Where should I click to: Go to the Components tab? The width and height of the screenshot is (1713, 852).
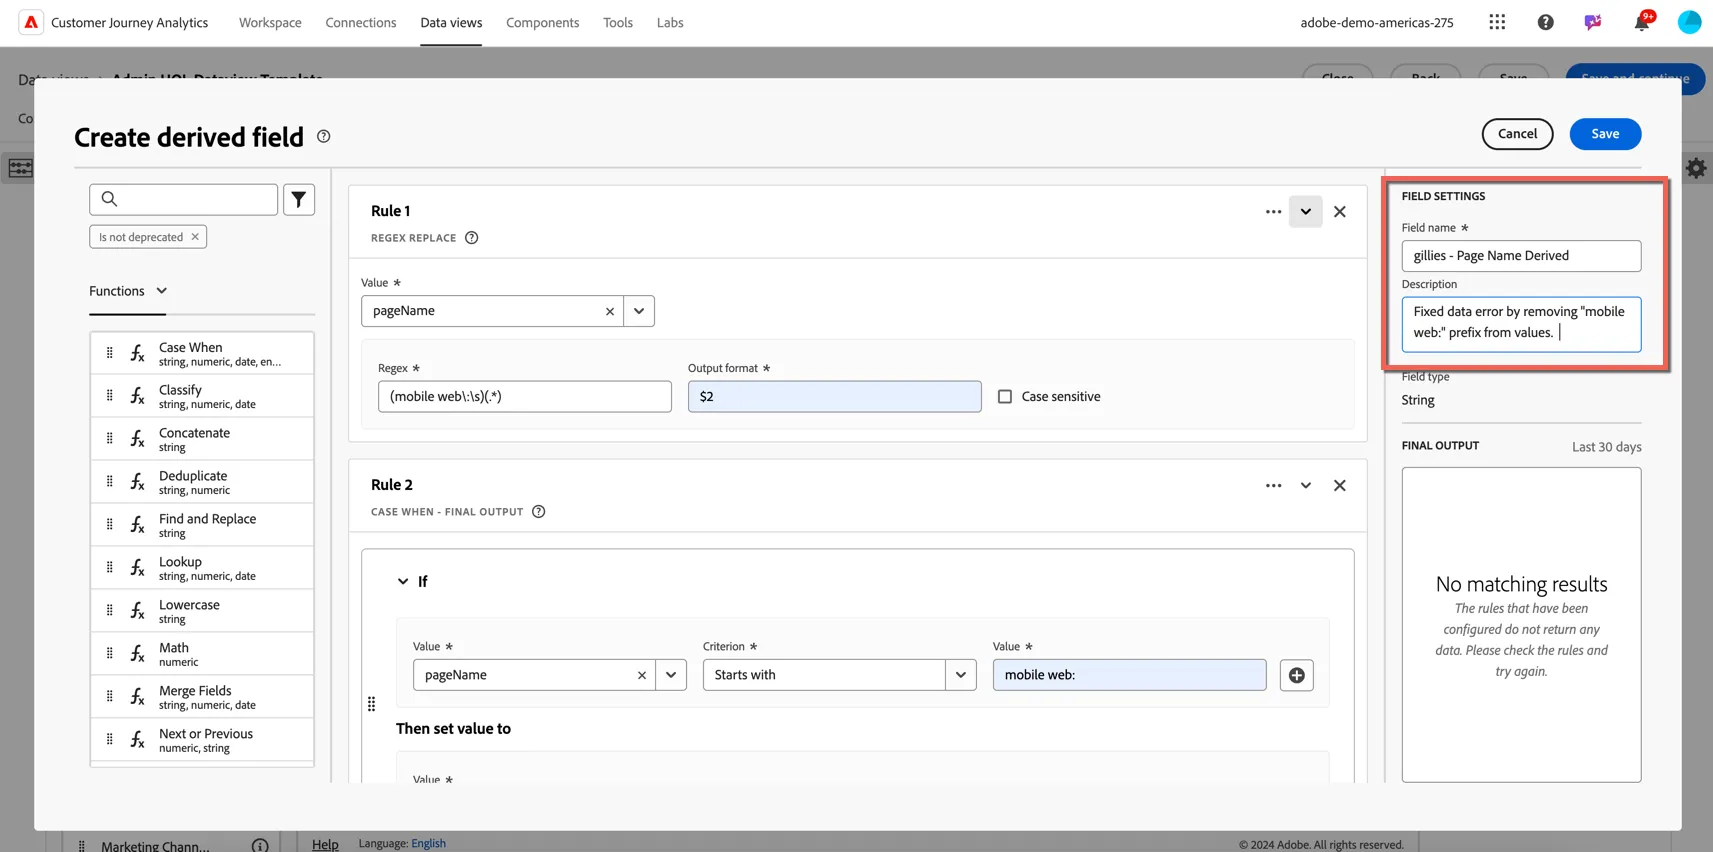(542, 22)
